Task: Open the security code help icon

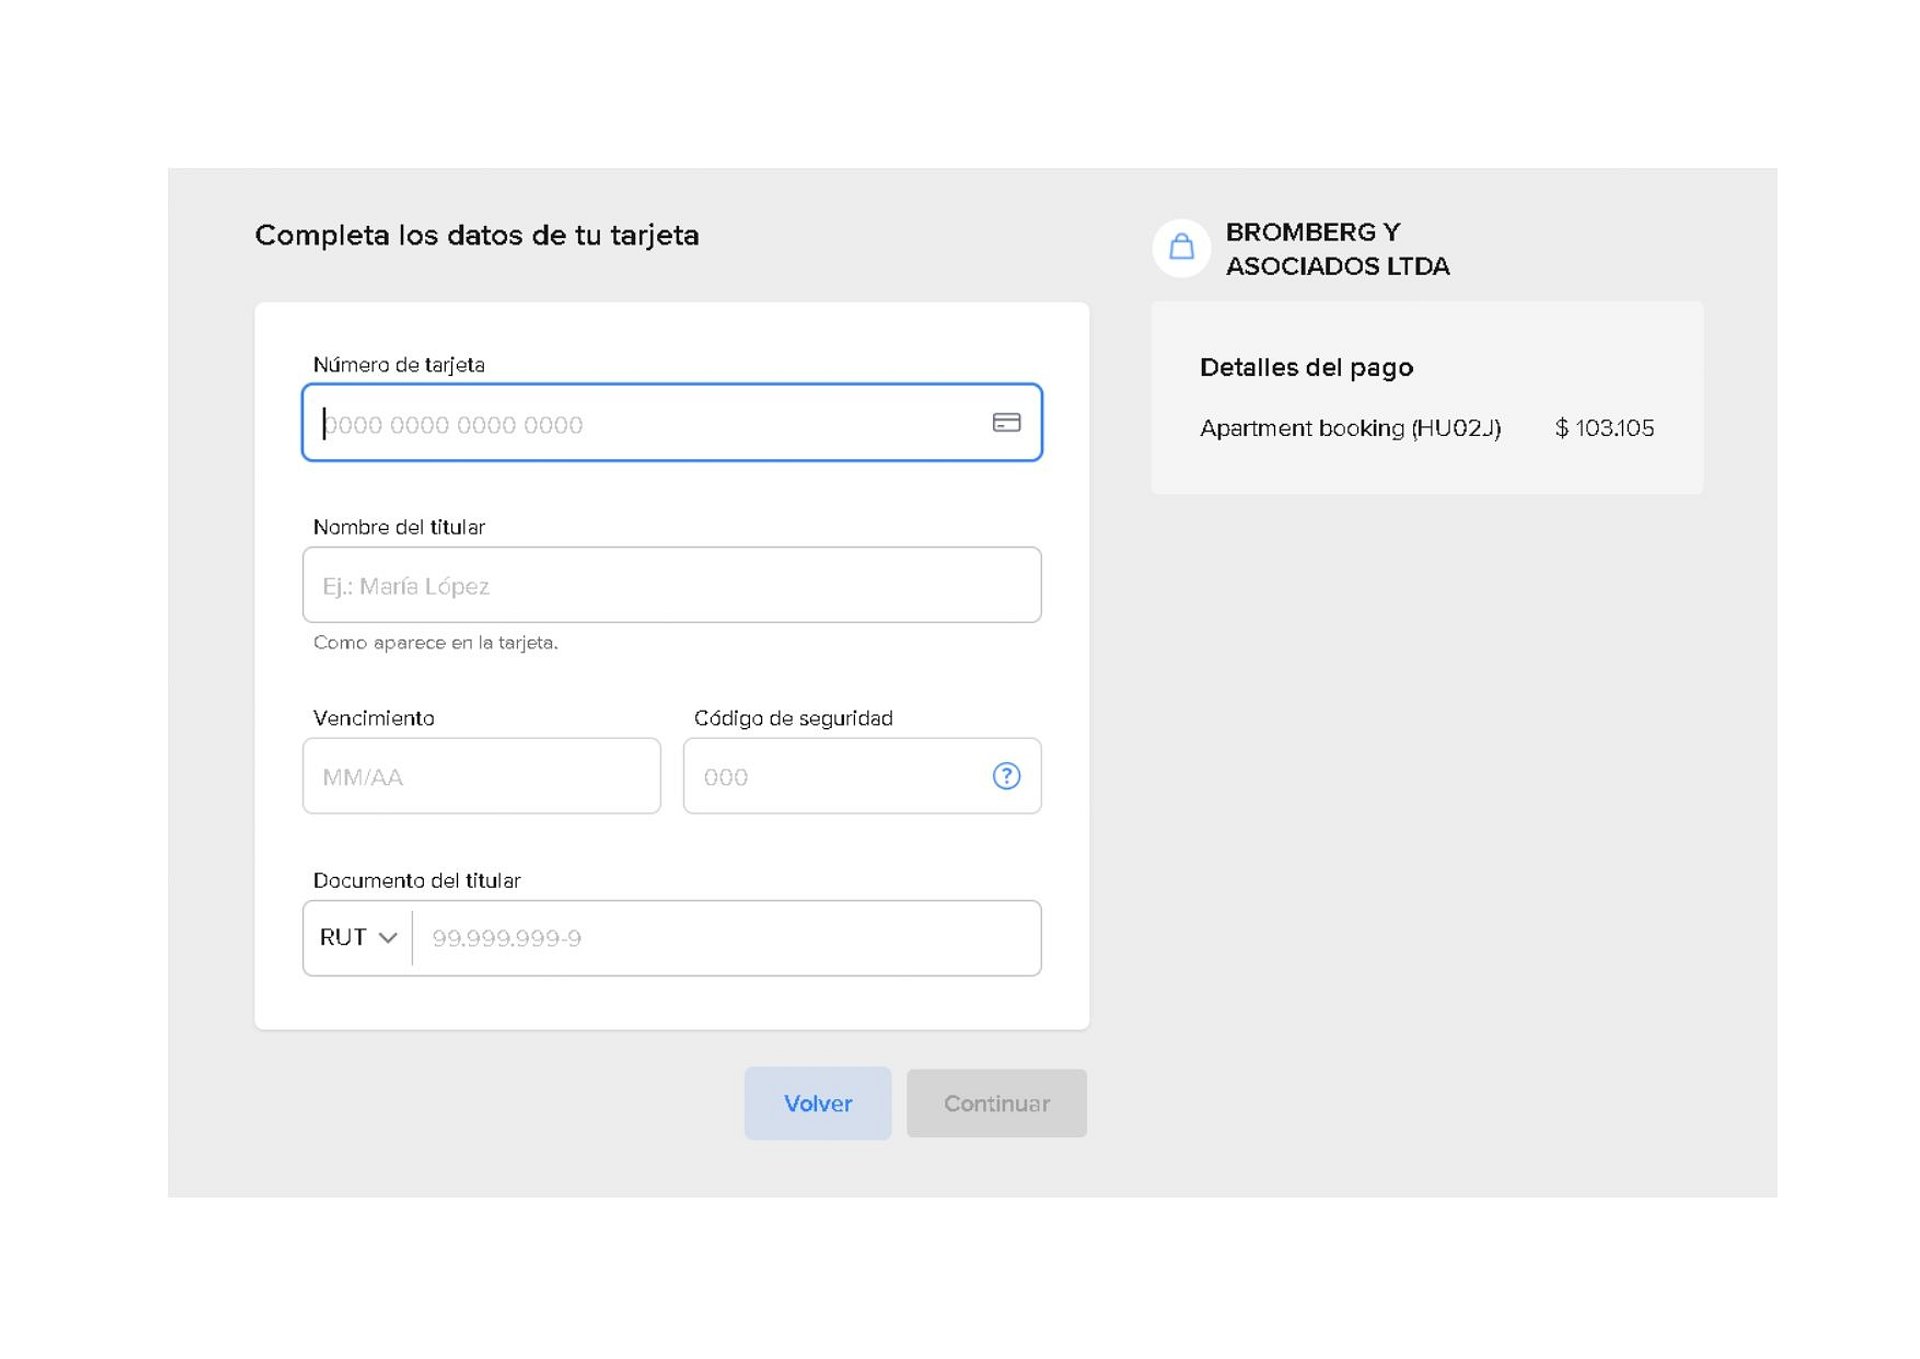Action: pos(1006,776)
